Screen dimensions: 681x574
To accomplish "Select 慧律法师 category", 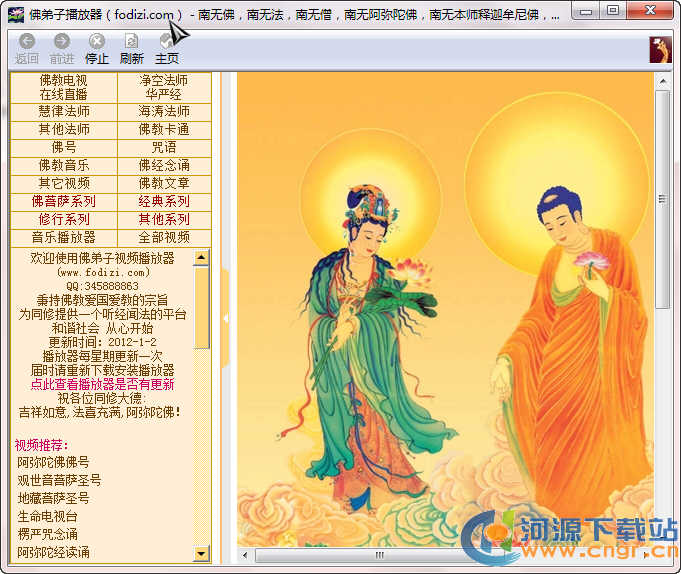I will point(64,112).
